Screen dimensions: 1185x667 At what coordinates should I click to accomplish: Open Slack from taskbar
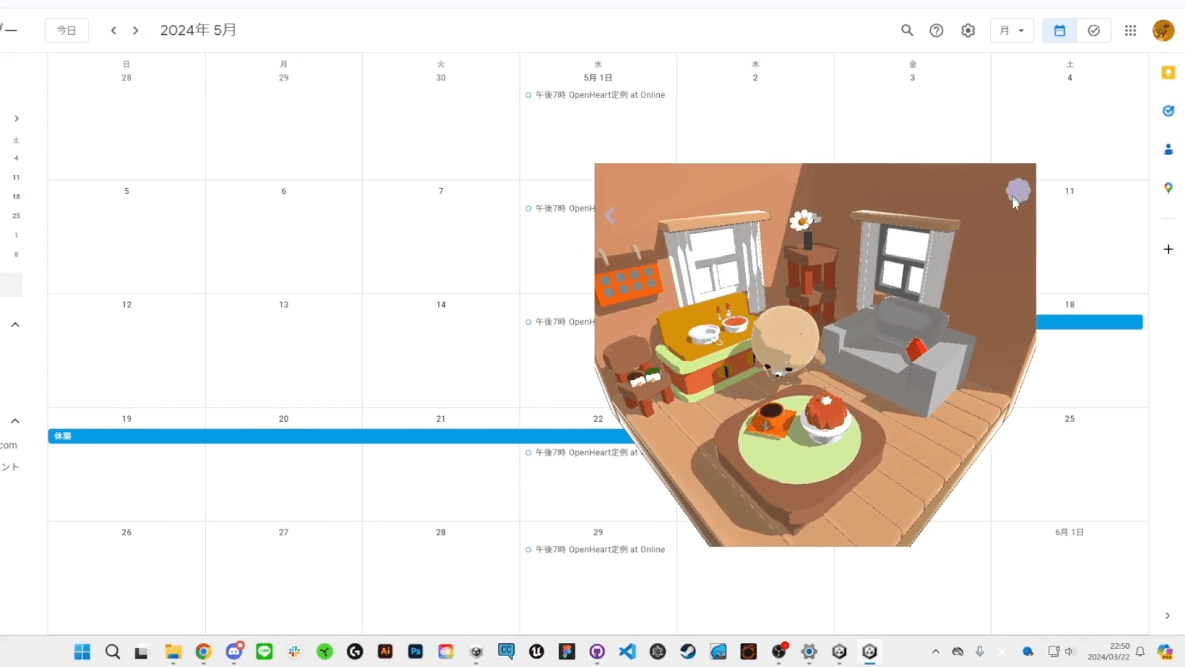tap(295, 652)
